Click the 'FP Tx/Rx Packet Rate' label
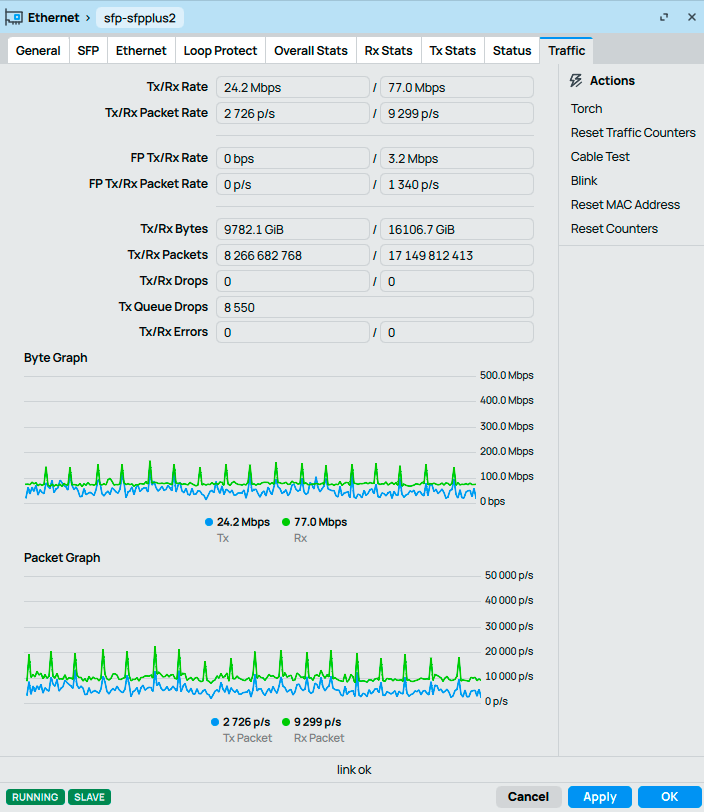 (x=148, y=184)
